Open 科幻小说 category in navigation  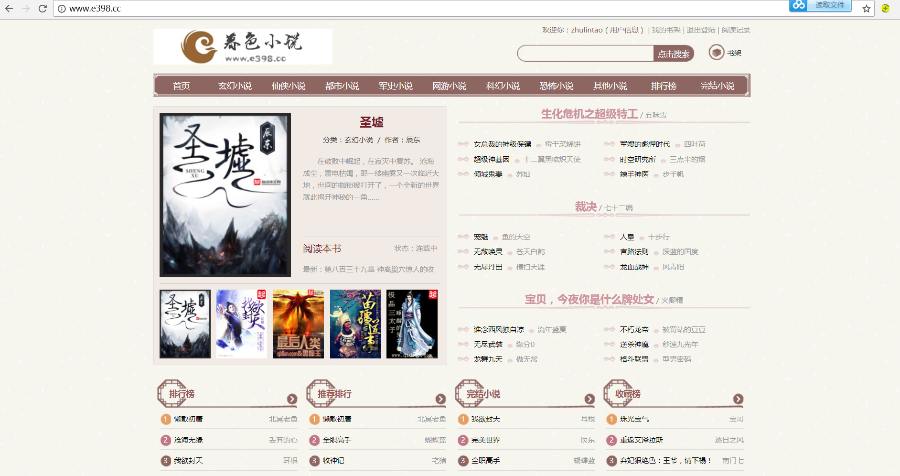tap(503, 86)
